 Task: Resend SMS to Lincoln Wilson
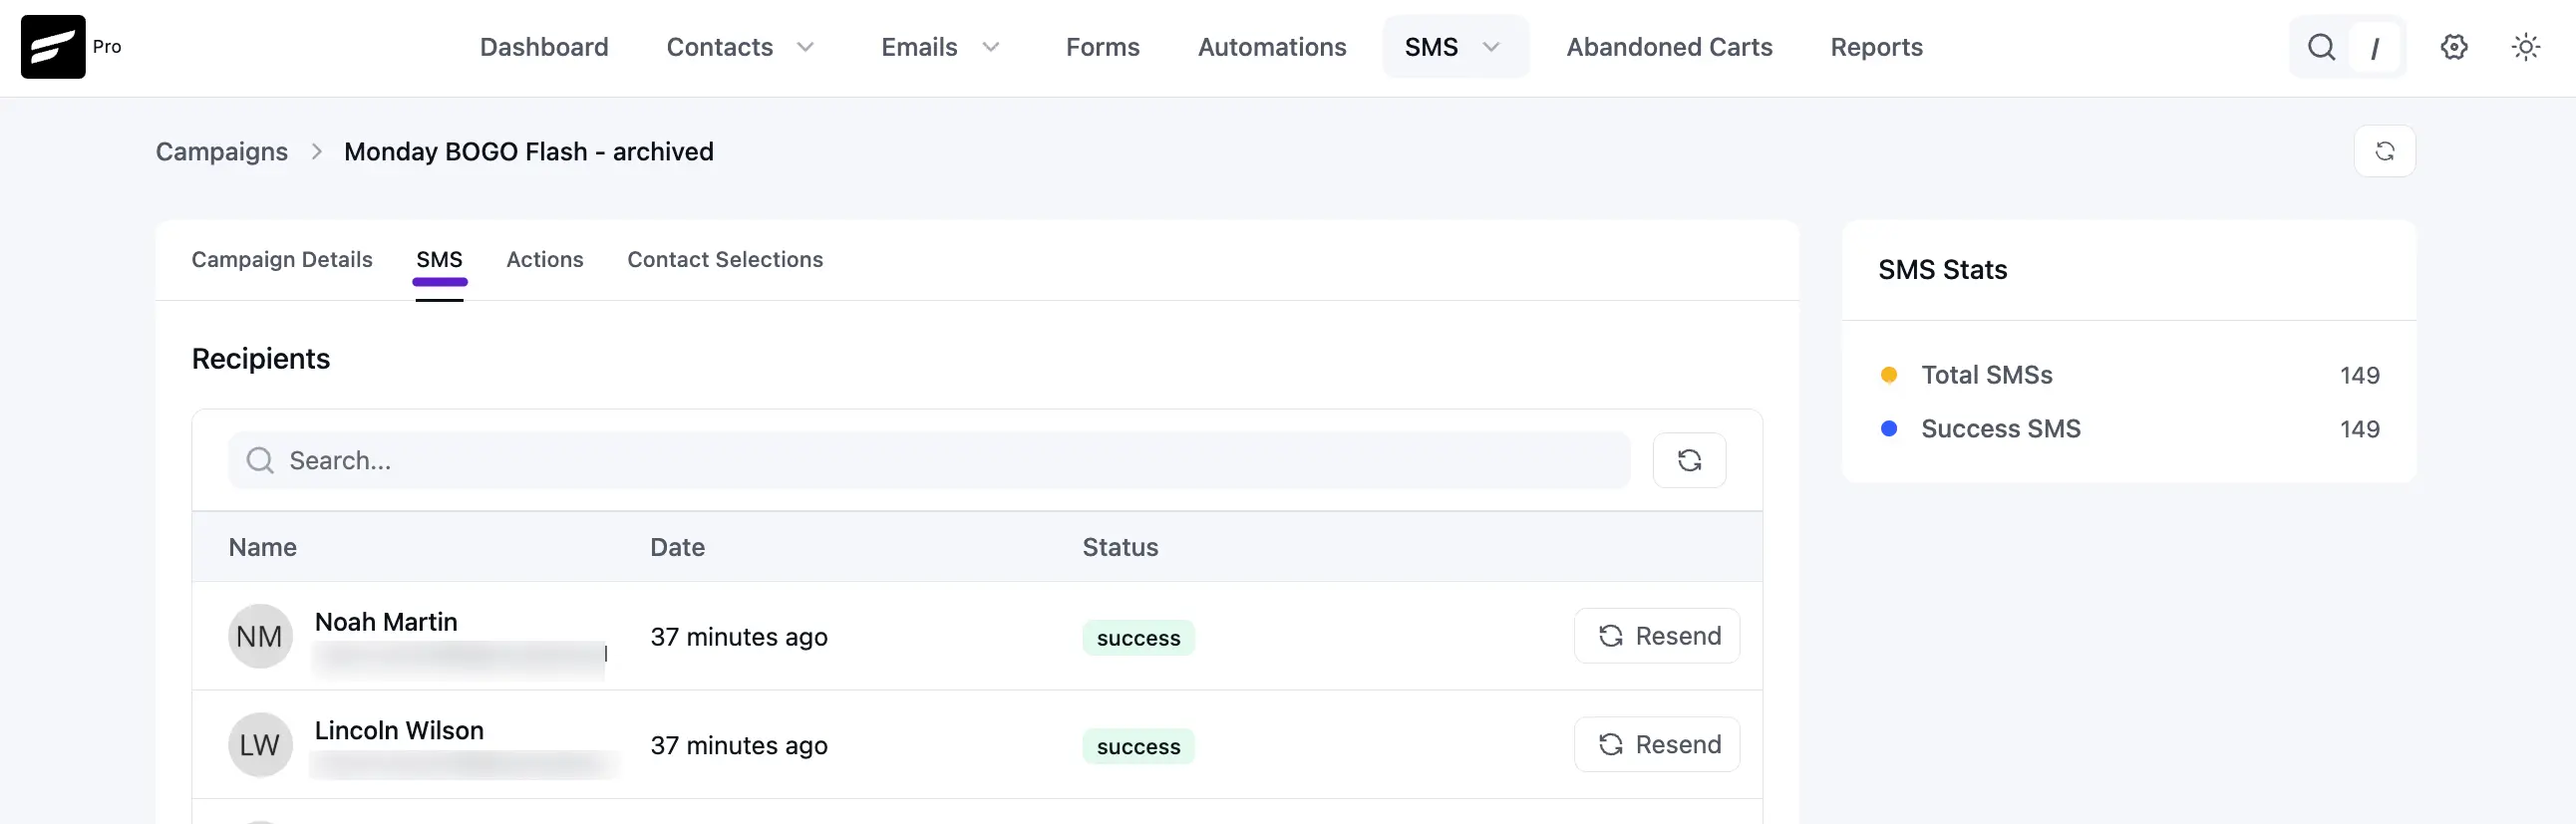(x=1657, y=745)
